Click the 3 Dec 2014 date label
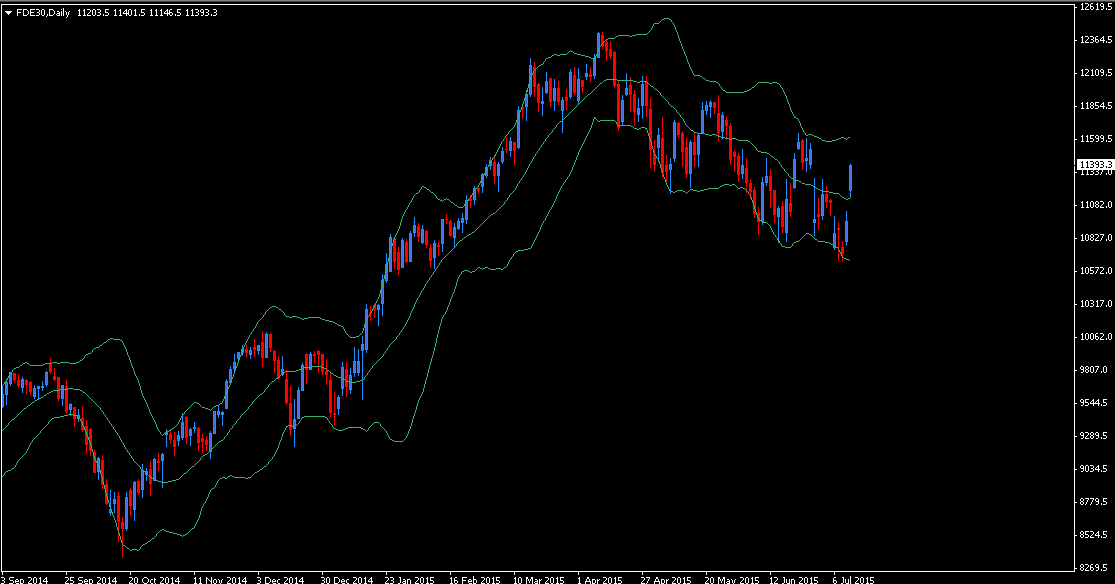Image resolution: width=1115 pixels, height=584 pixels. point(280,580)
